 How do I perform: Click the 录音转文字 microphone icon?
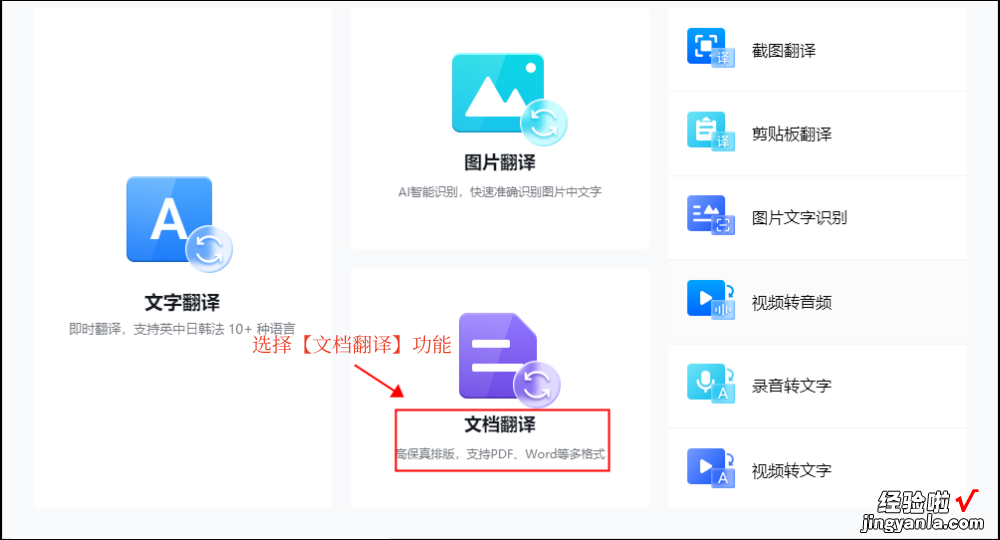pos(710,383)
